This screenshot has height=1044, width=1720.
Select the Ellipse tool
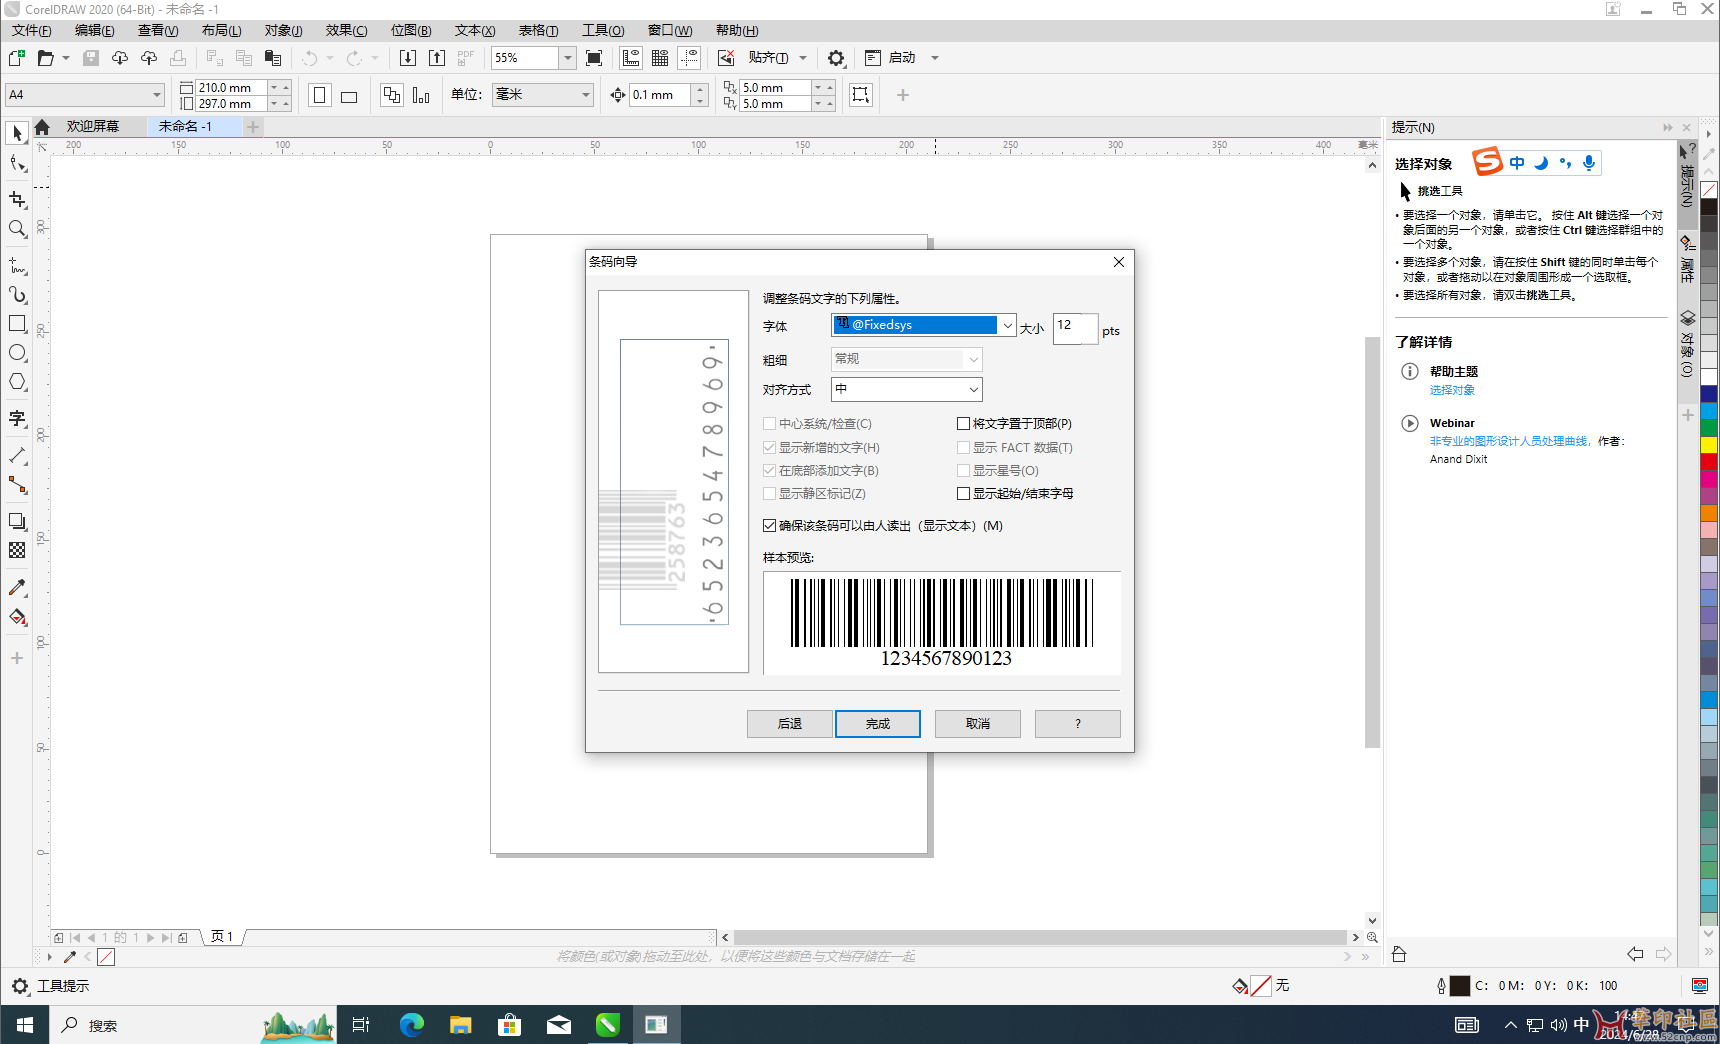coord(17,352)
